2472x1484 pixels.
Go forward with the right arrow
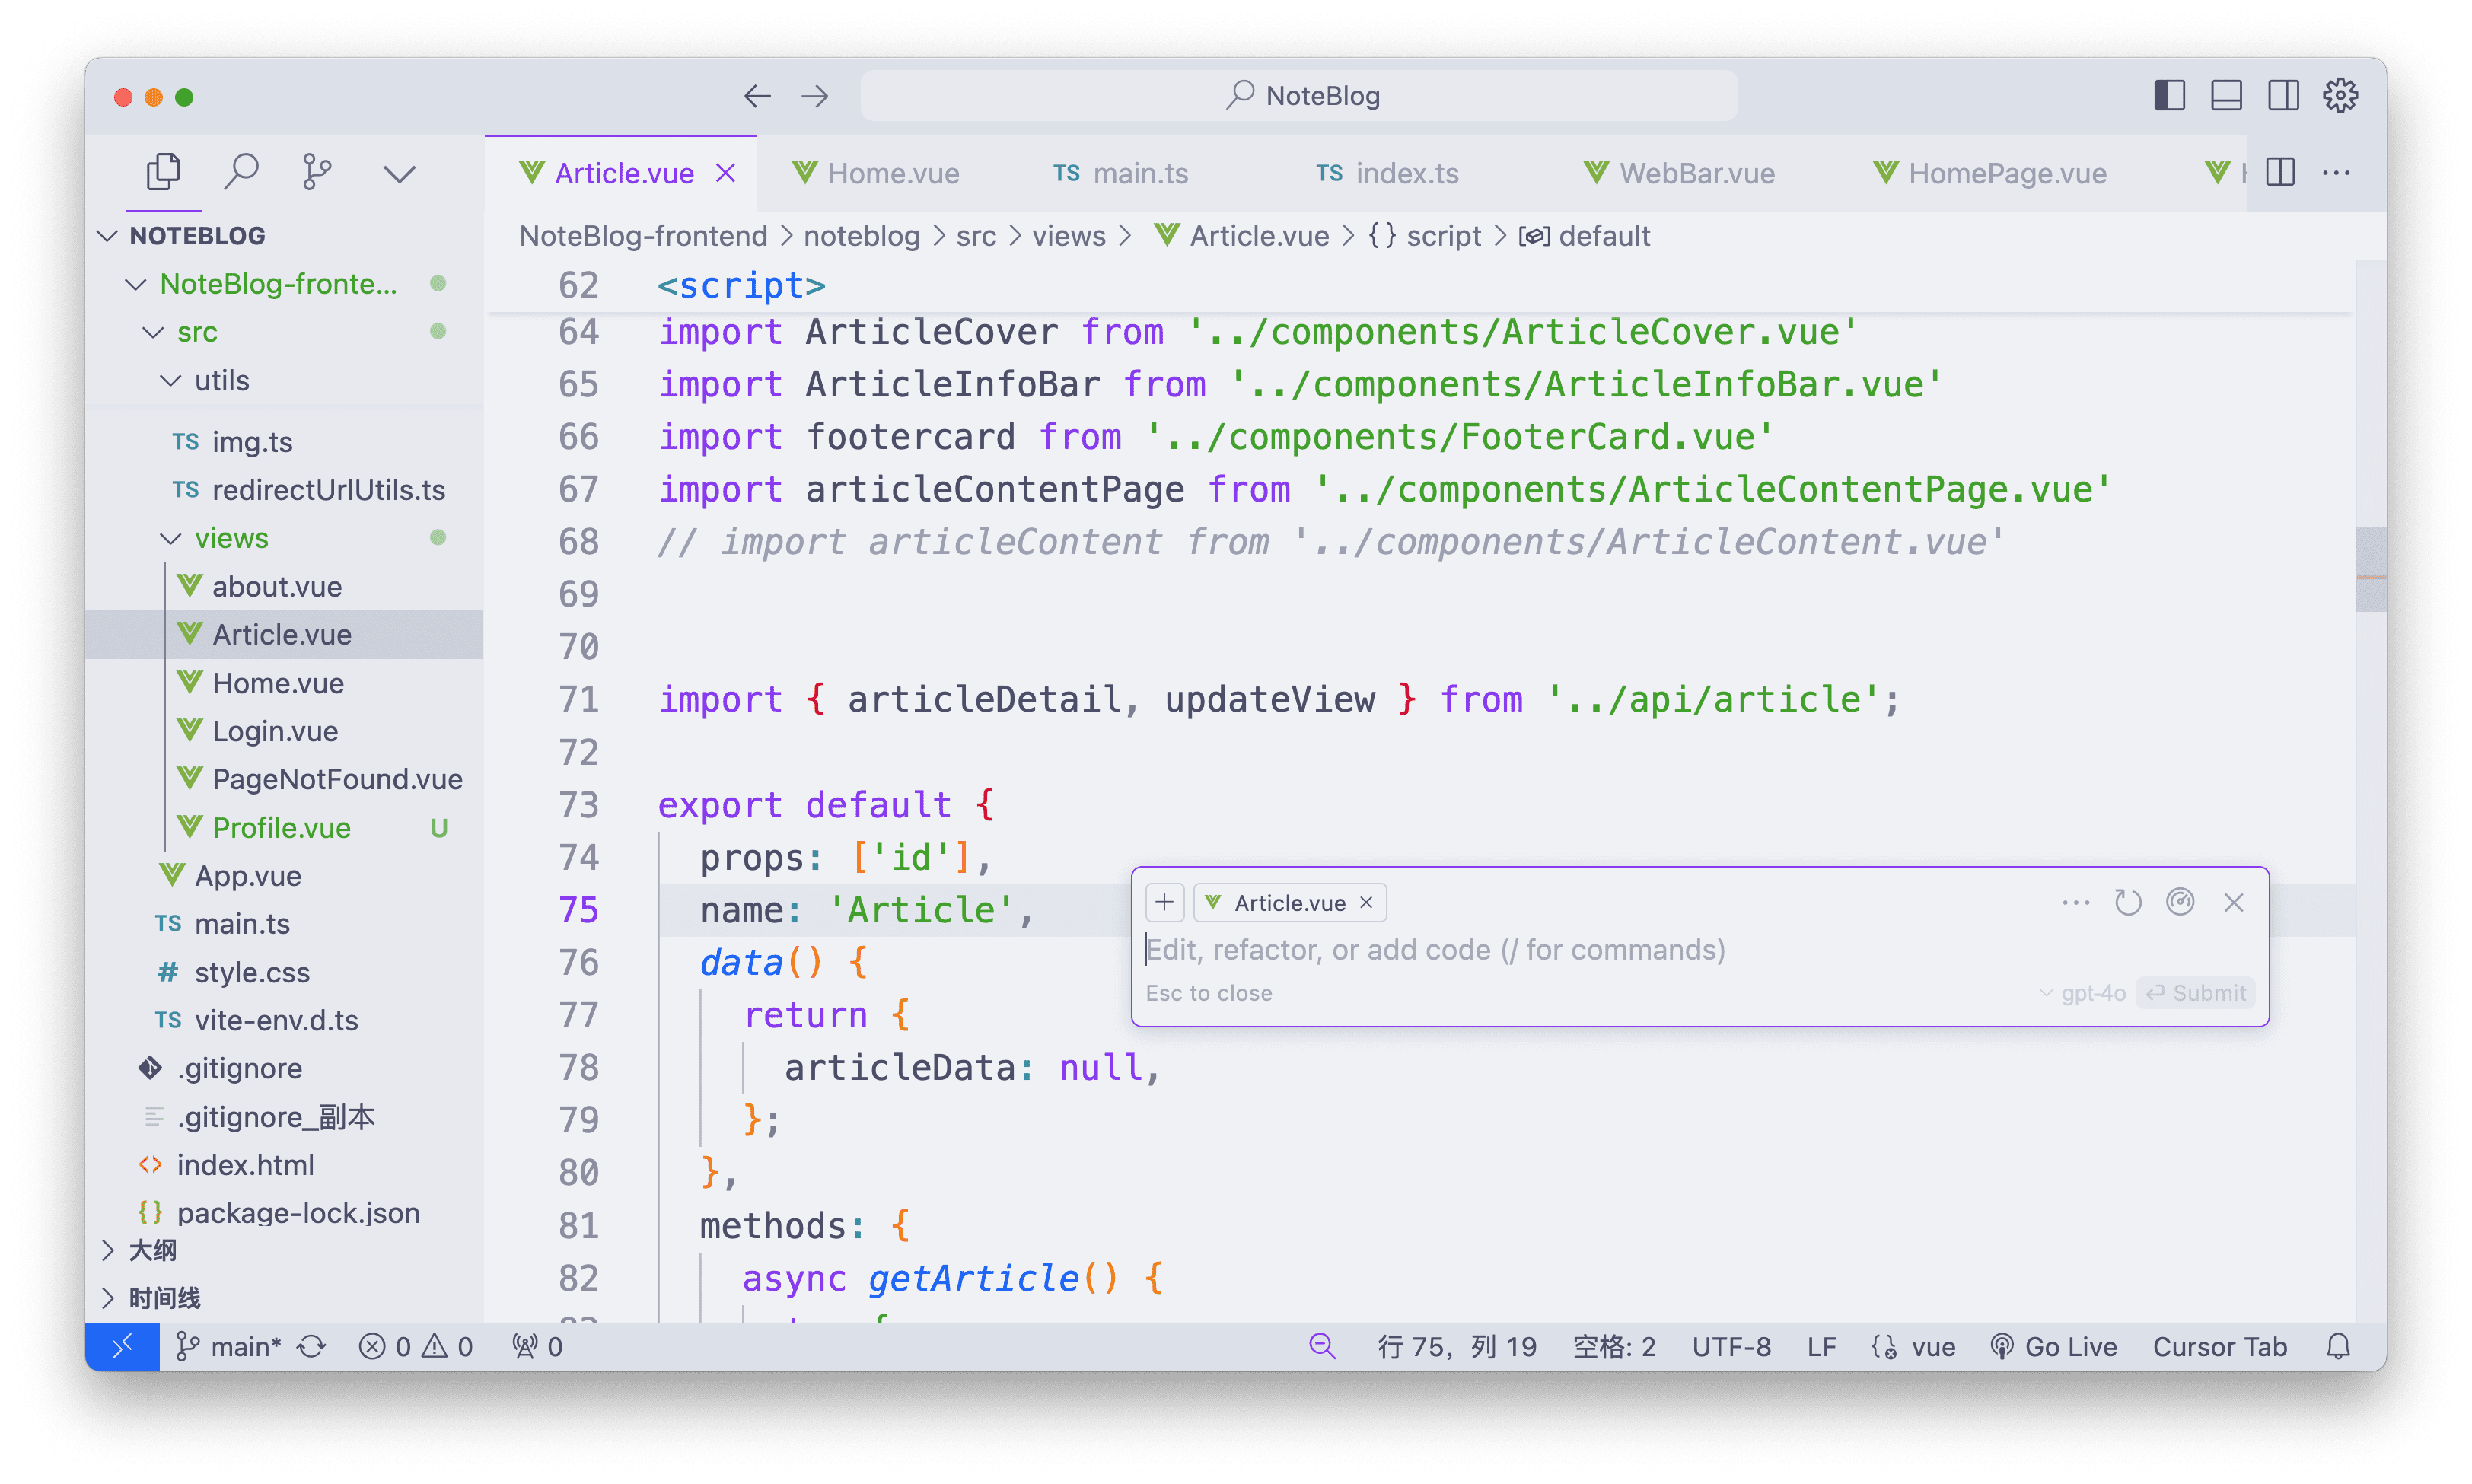point(815,96)
